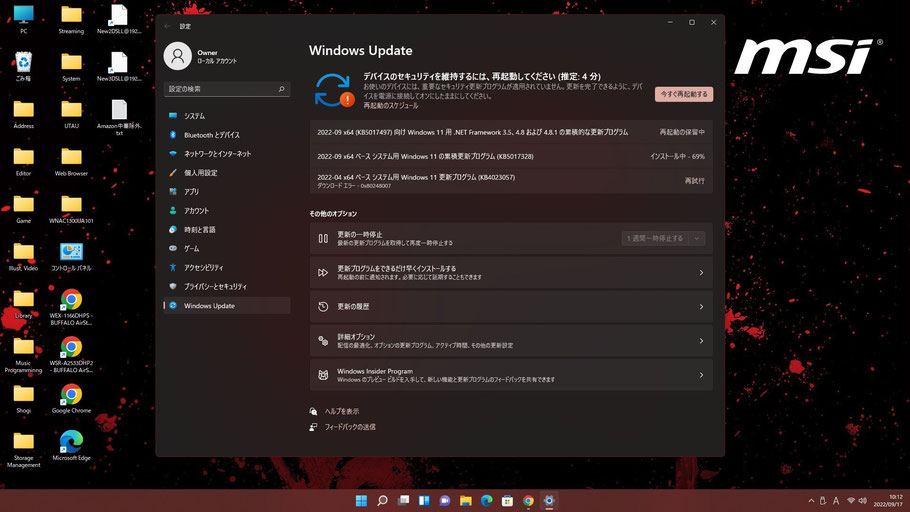The width and height of the screenshot is (910, 512).
Task: Open 時刻と言語 settings
Action: 227,230
